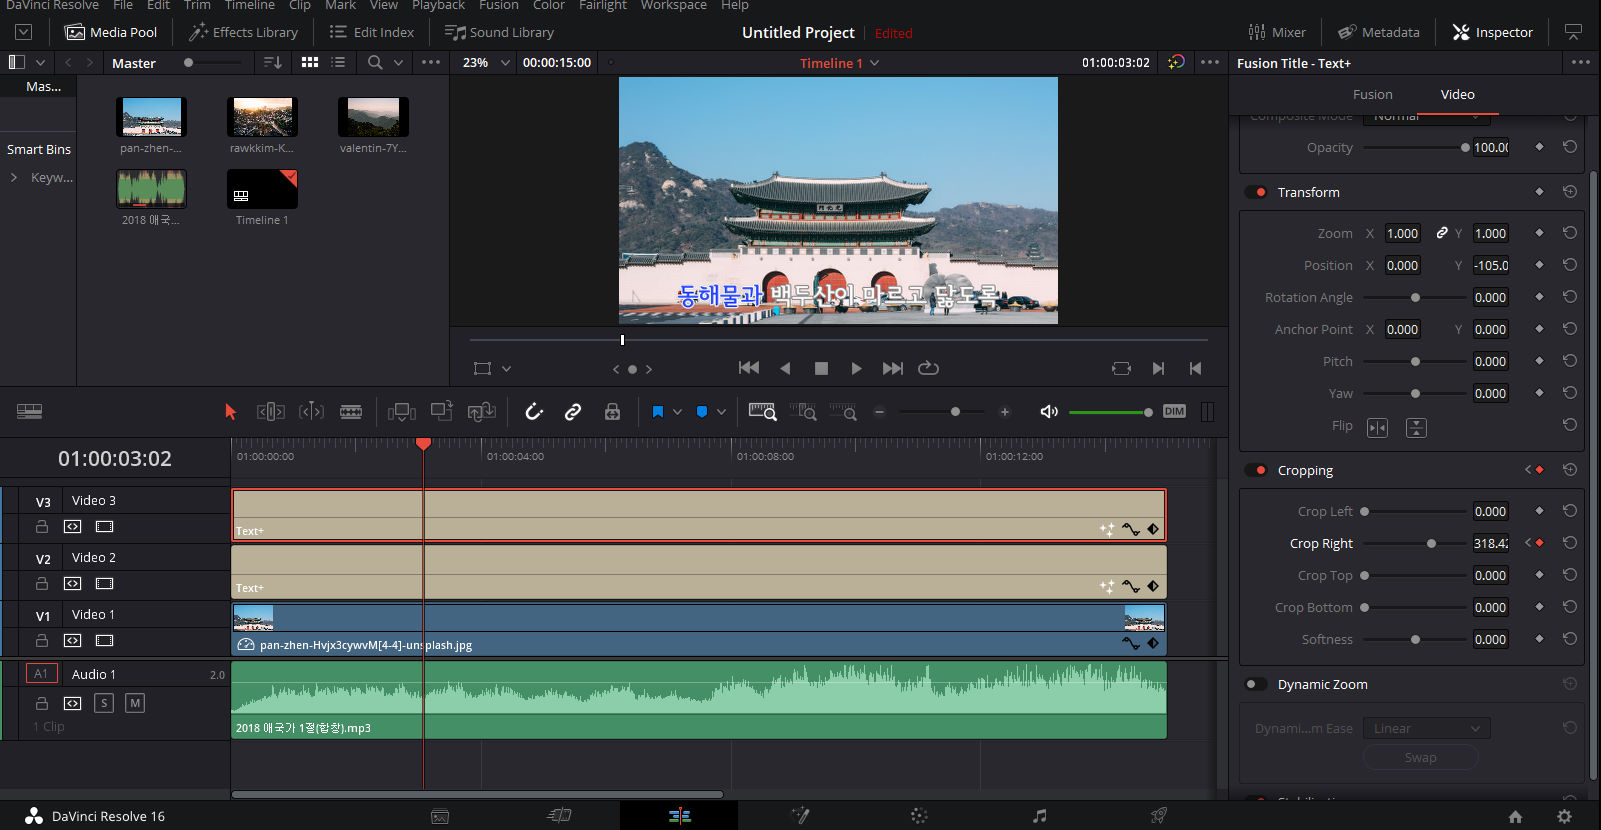Viewport: 1601px width, 830px height.
Task: Expand the Keywords smart bin
Action: click(14, 177)
